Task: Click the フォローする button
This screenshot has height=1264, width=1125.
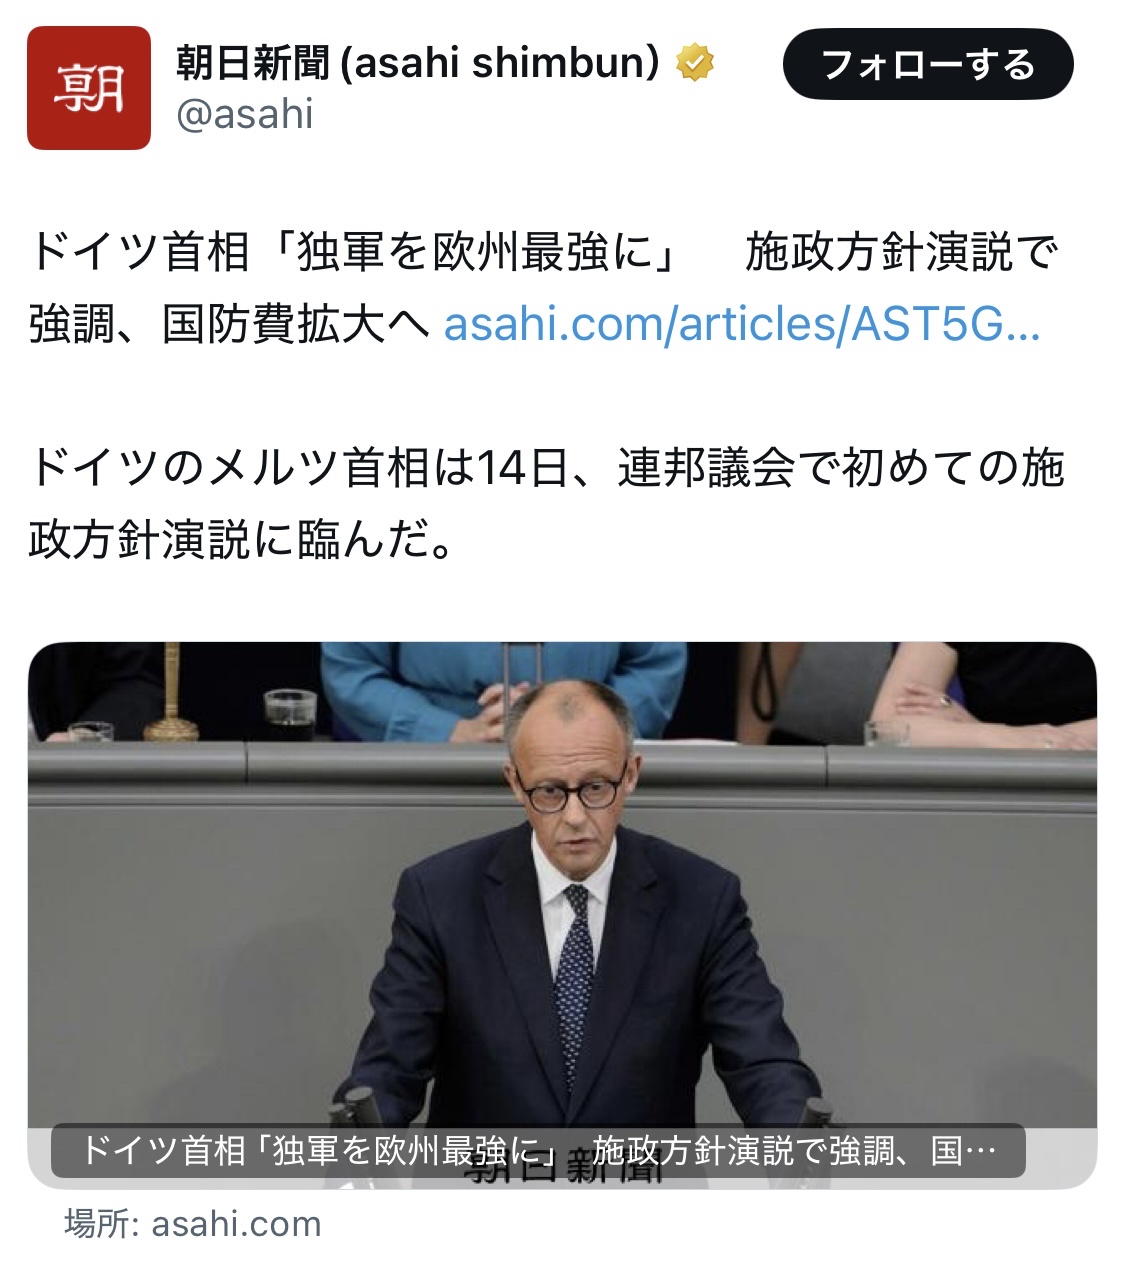Action: [928, 65]
